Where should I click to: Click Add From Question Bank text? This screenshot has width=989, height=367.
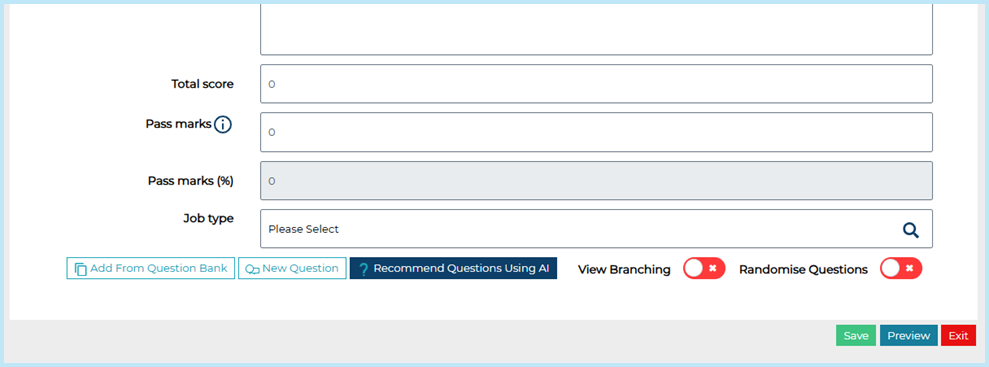pyautogui.click(x=159, y=268)
